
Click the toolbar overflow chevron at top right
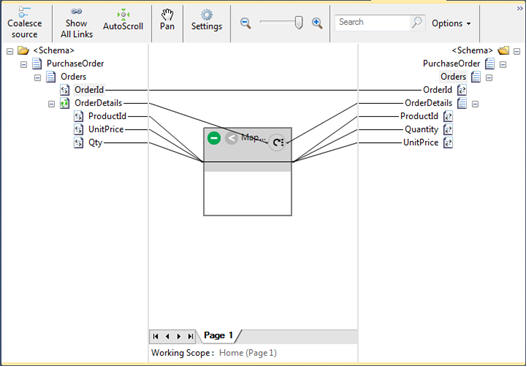[x=520, y=9]
